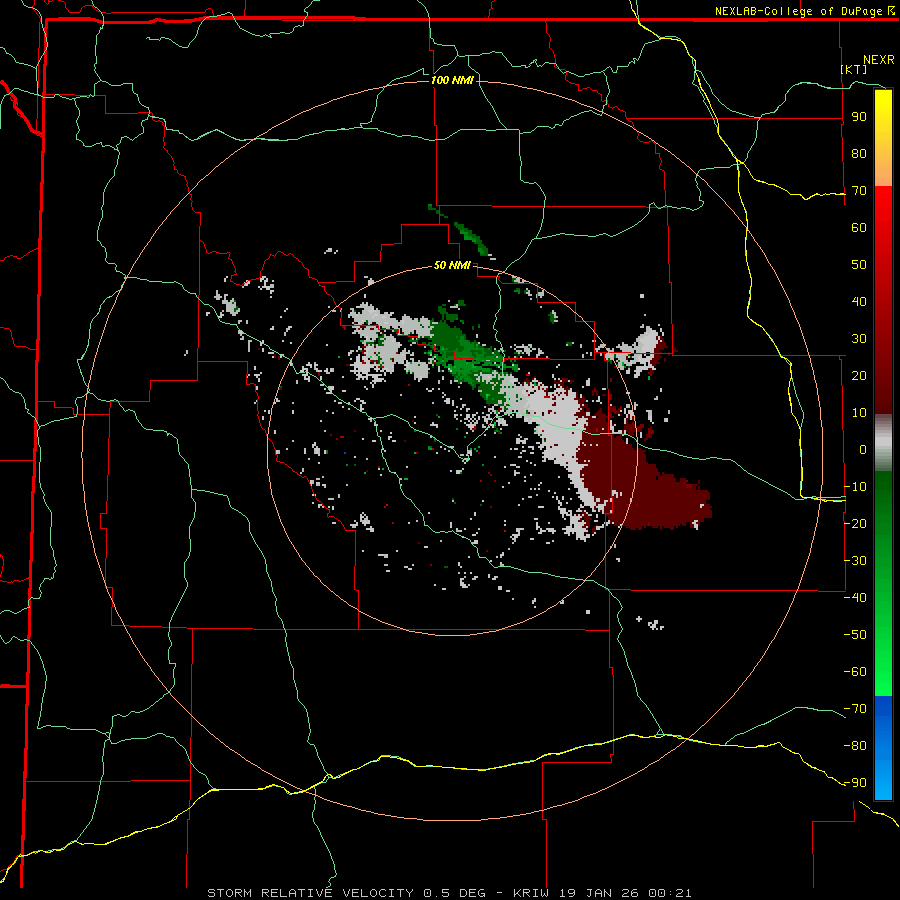The height and width of the screenshot is (900, 900).
Task: Click the 40 knot scale label
Action: (x=859, y=301)
